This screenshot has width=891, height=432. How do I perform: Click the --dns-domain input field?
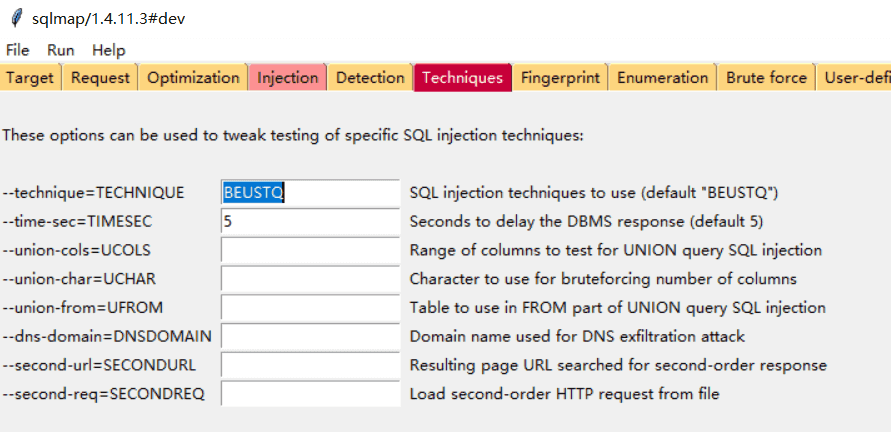point(310,337)
